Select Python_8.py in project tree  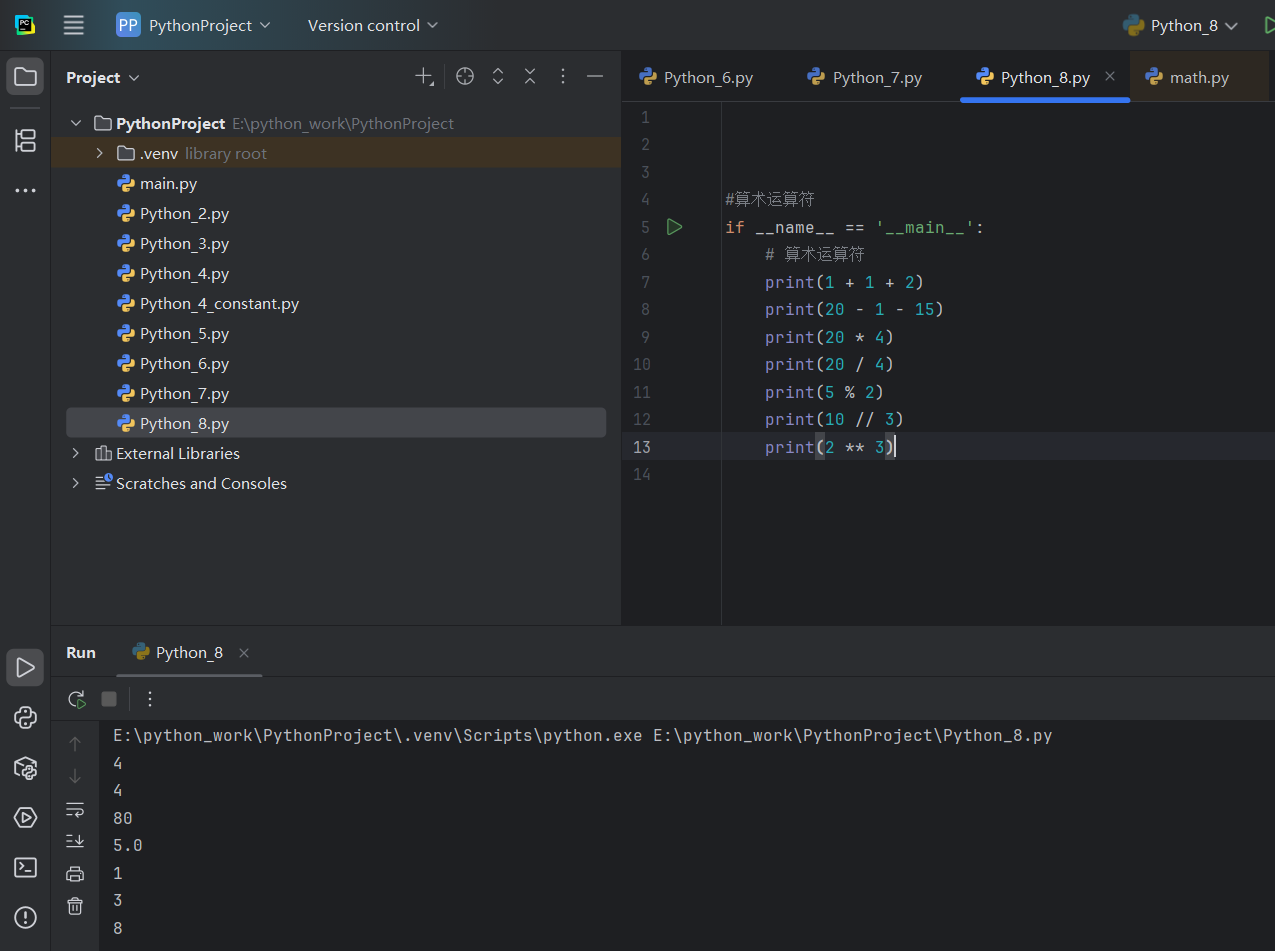[x=336, y=423]
